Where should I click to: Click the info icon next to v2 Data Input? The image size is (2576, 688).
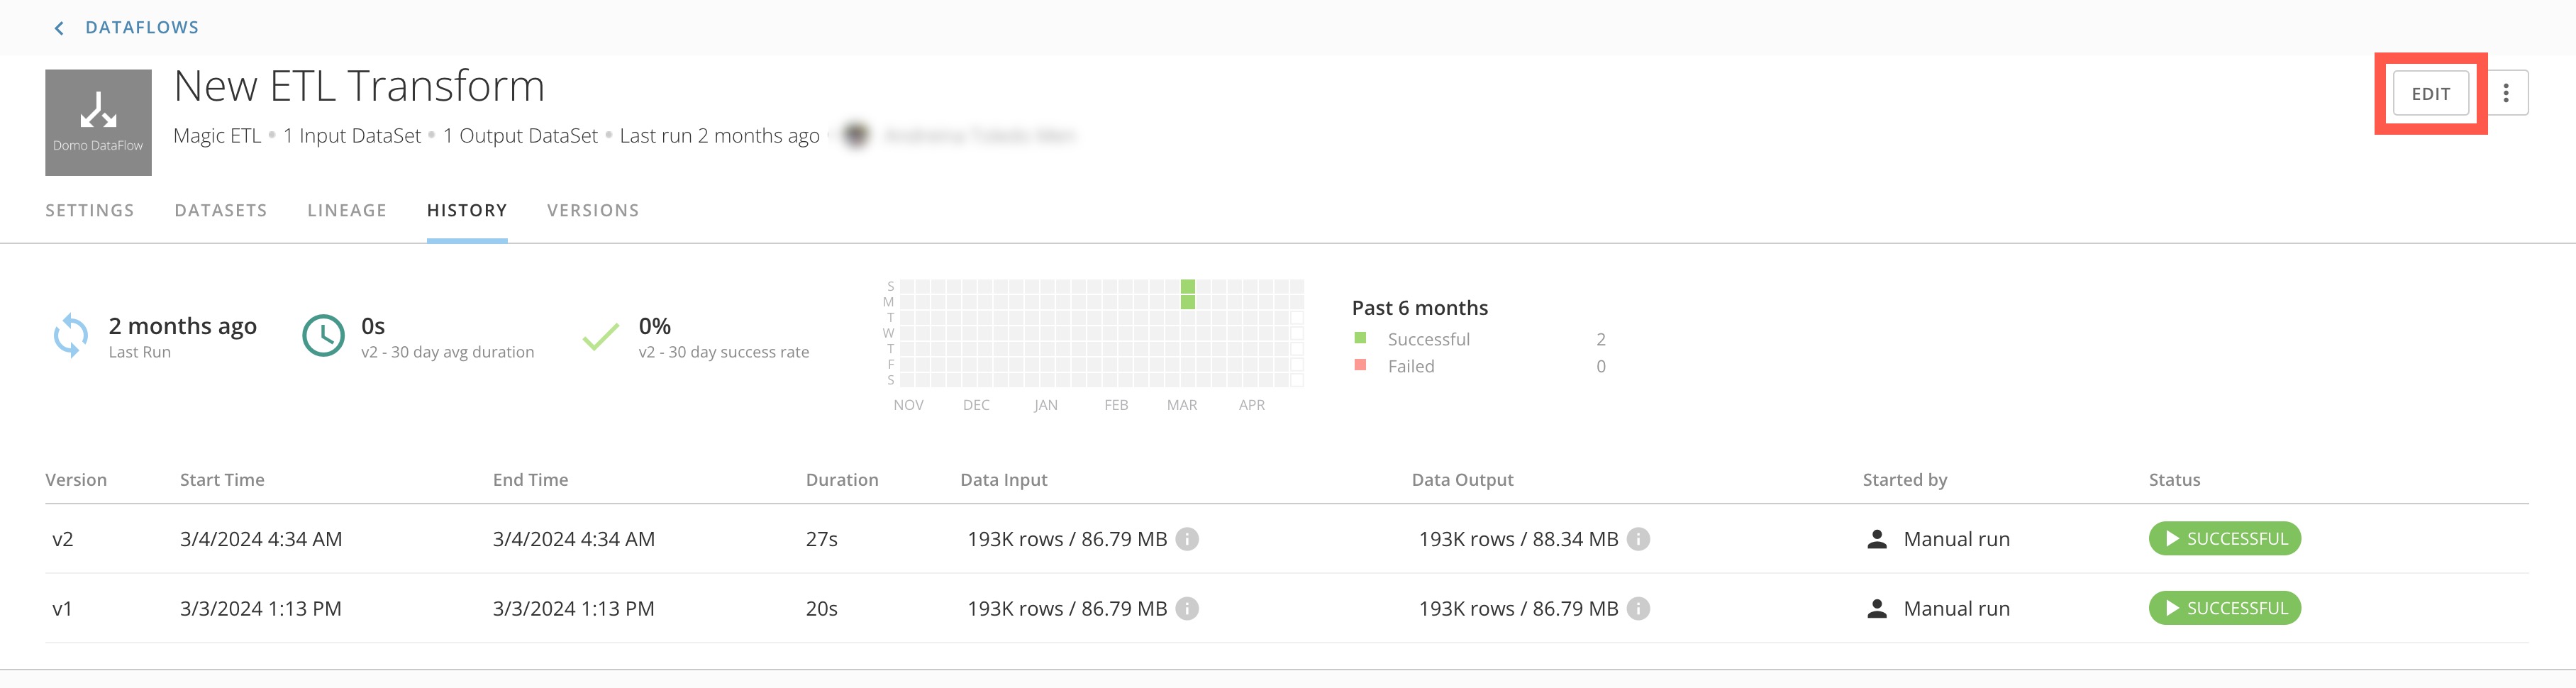[1188, 540]
